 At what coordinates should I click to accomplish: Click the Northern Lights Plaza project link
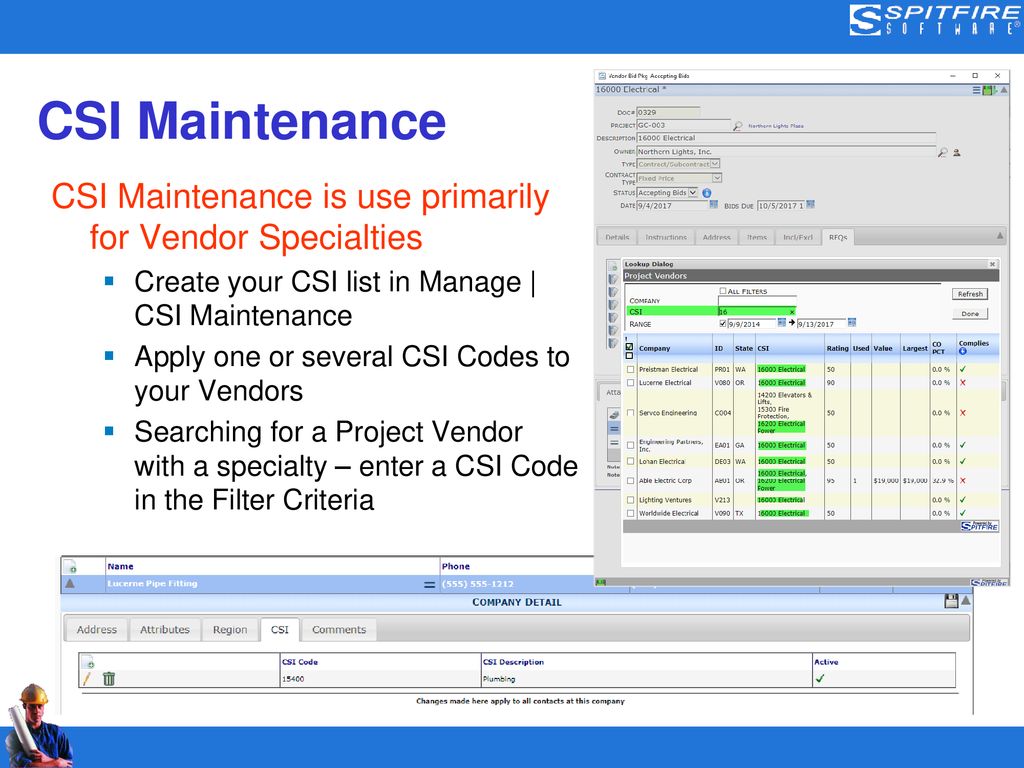[776, 126]
